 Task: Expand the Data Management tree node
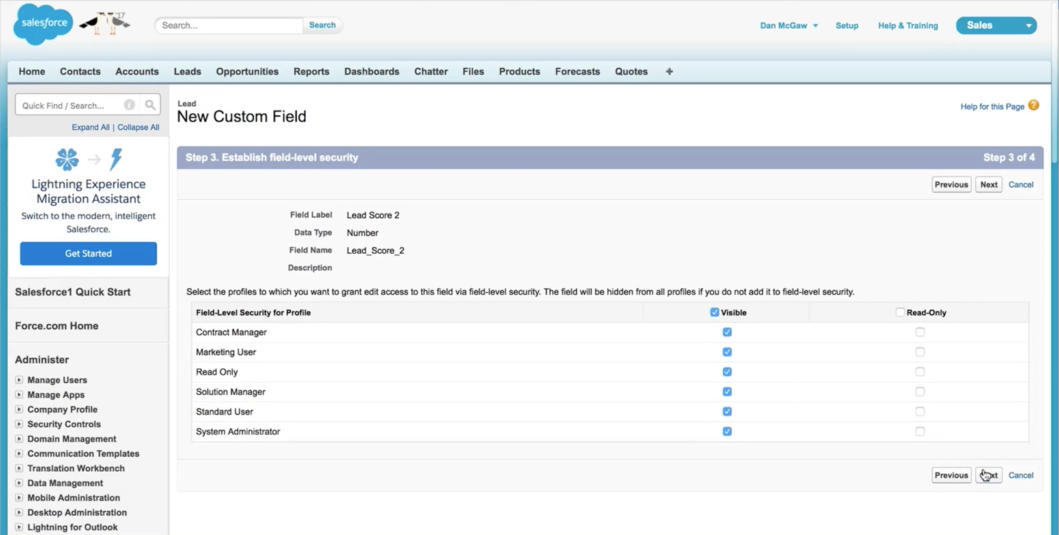point(19,483)
